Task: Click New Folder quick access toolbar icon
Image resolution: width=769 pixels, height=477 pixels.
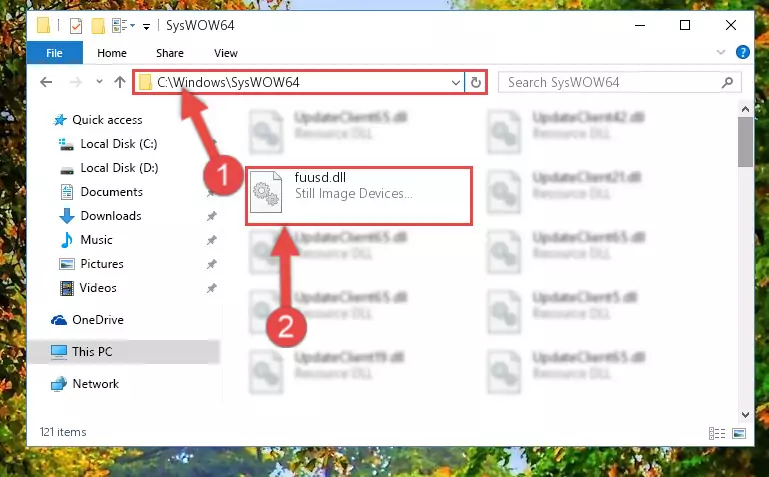Action: pos(98,25)
